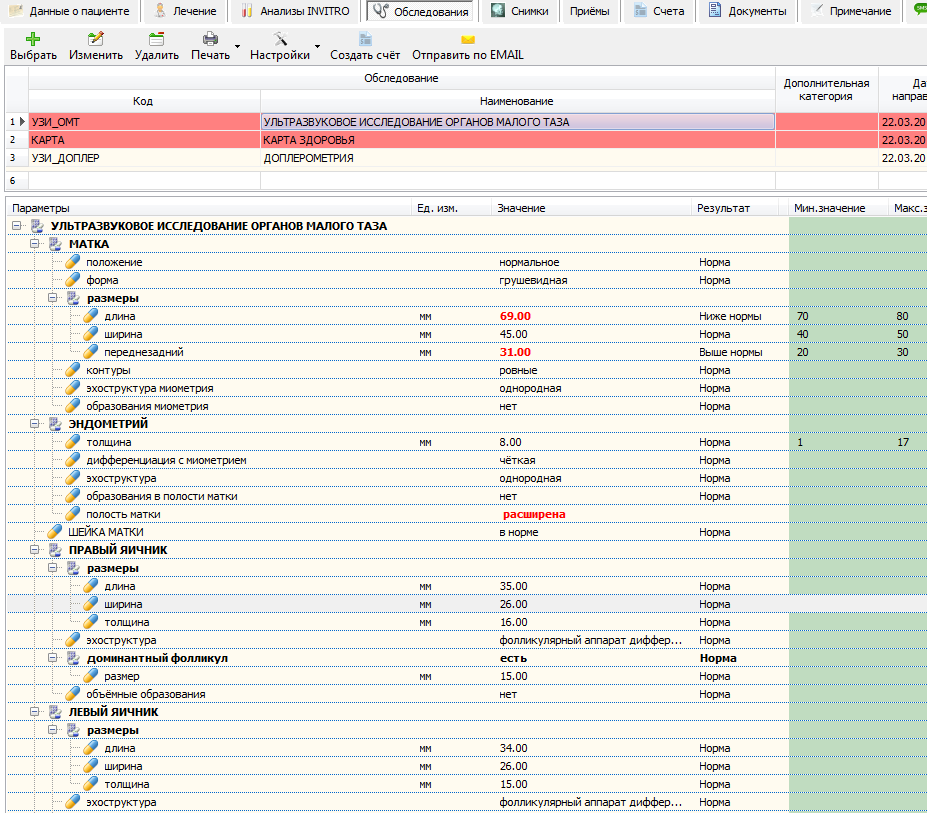Image resolution: width=927 pixels, height=813 pixels.
Task: Click pill icon next to ШЕЙКА МАТКИ
Action: 55,532
